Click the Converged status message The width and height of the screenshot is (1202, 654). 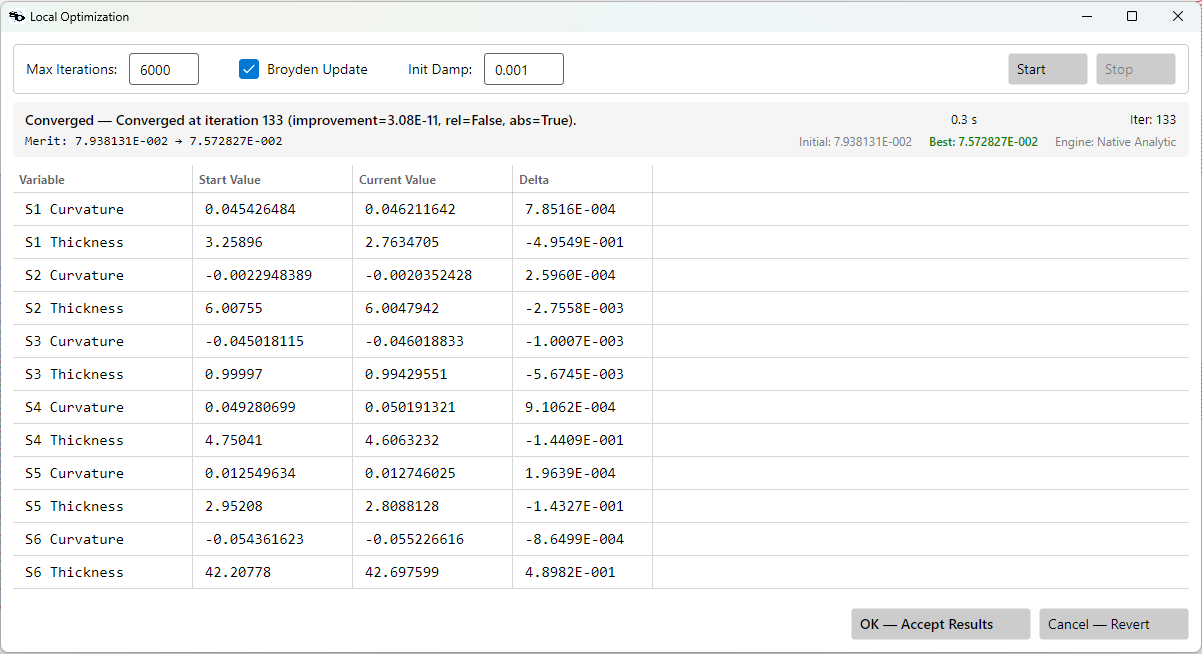(x=300, y=120)
